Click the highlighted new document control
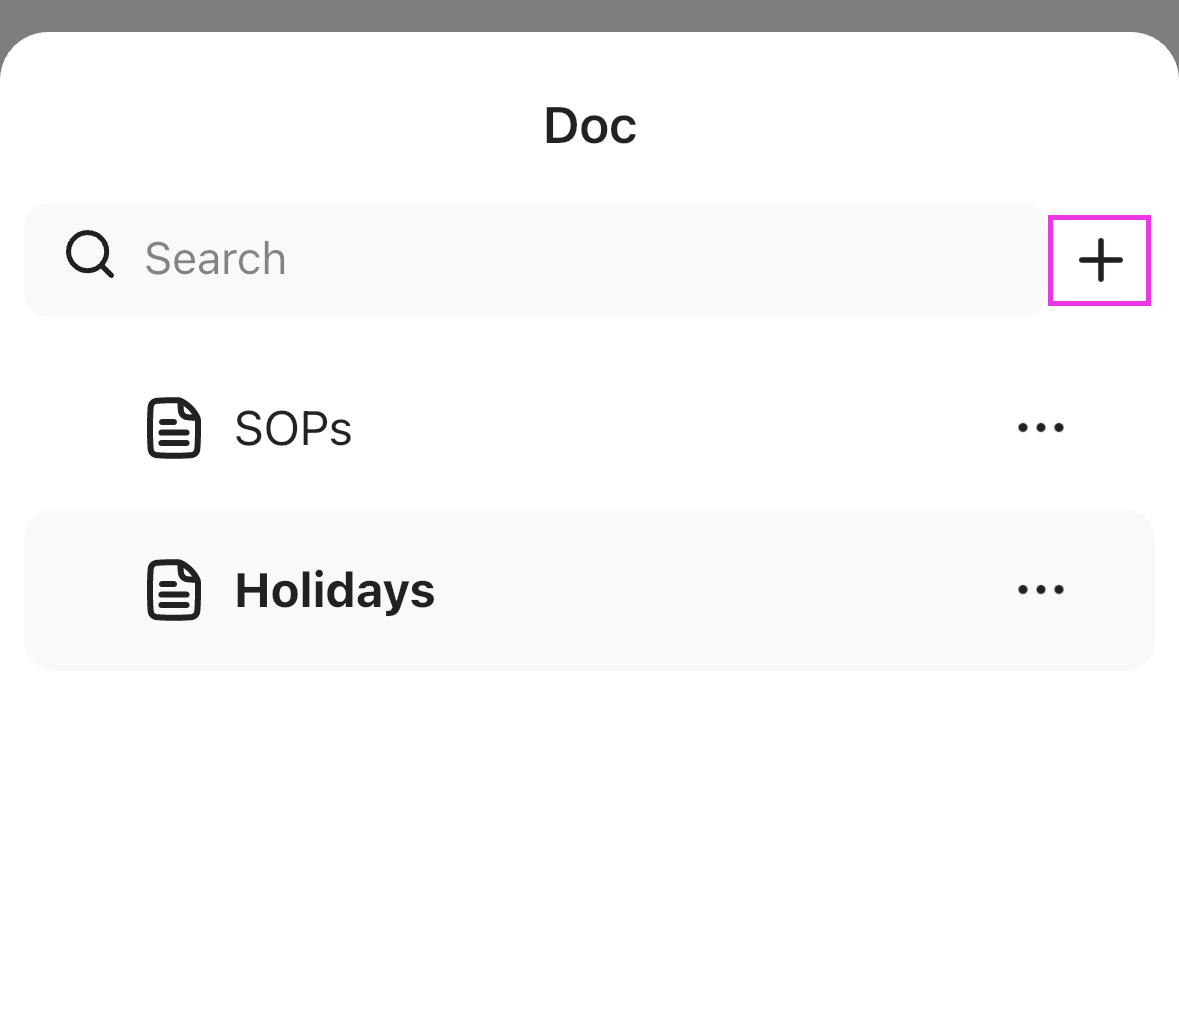This screenshot has height=1023, width=1179. coord(1099,260)
